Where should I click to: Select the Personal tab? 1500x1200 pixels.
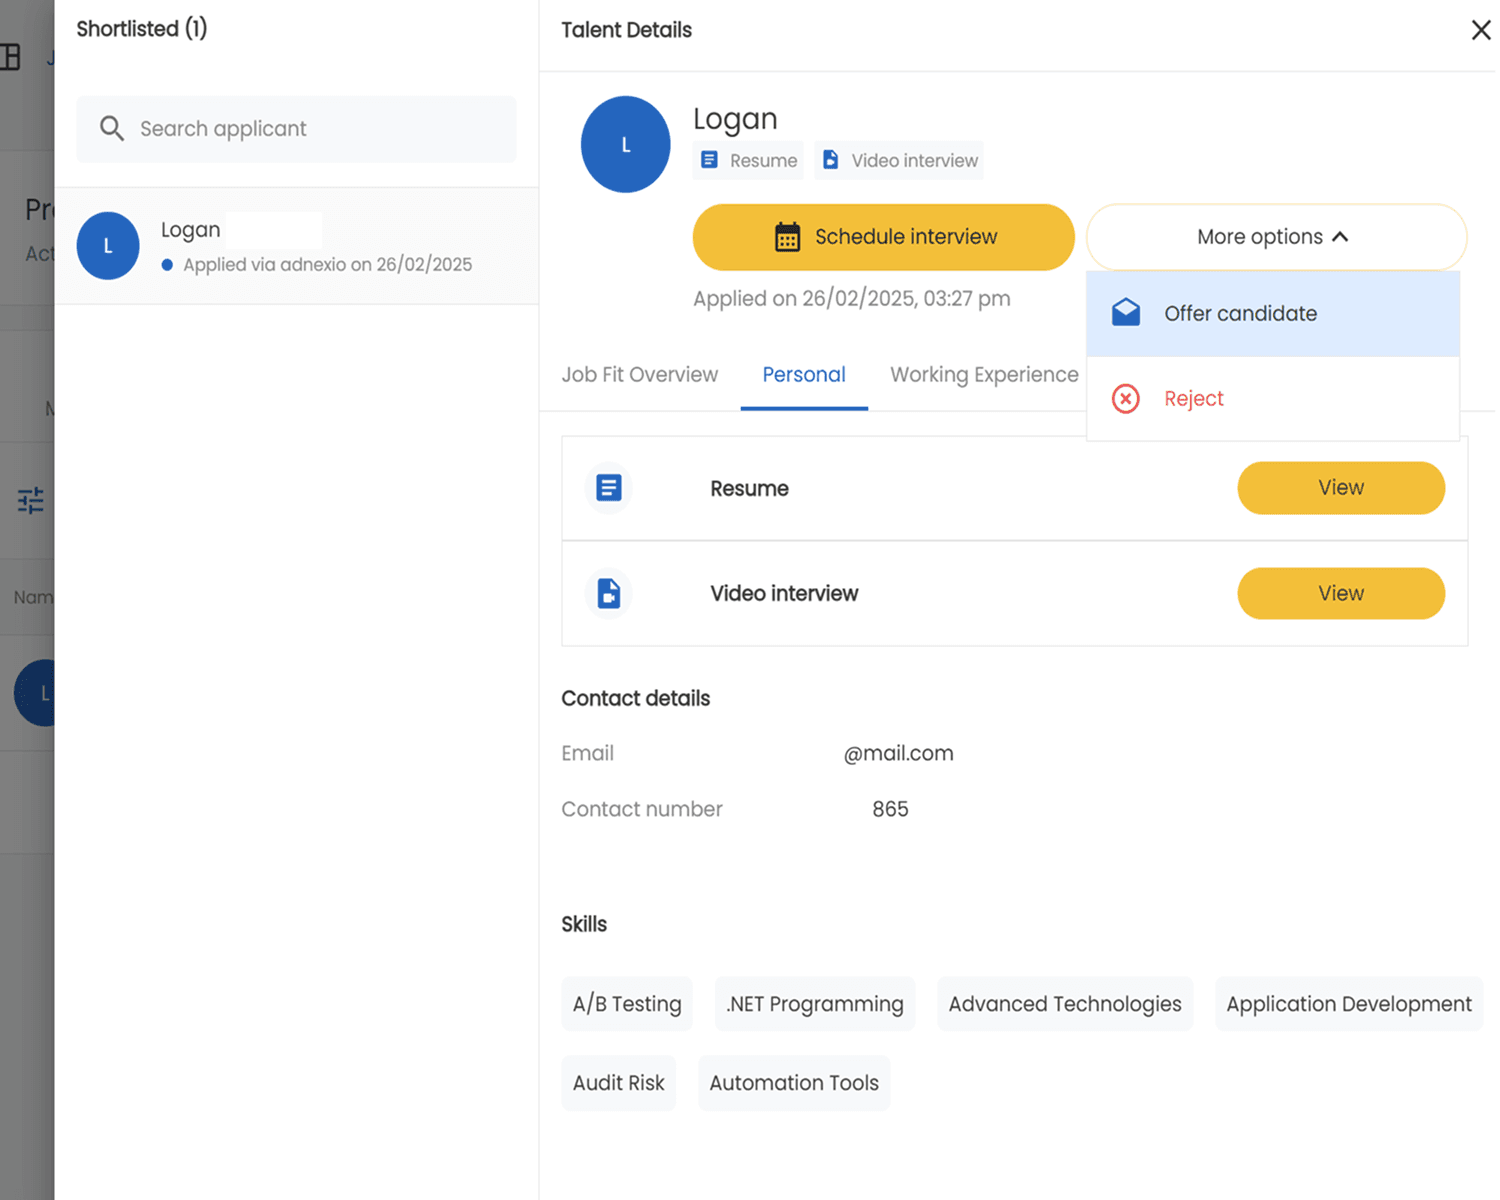(x=803, y=375)
